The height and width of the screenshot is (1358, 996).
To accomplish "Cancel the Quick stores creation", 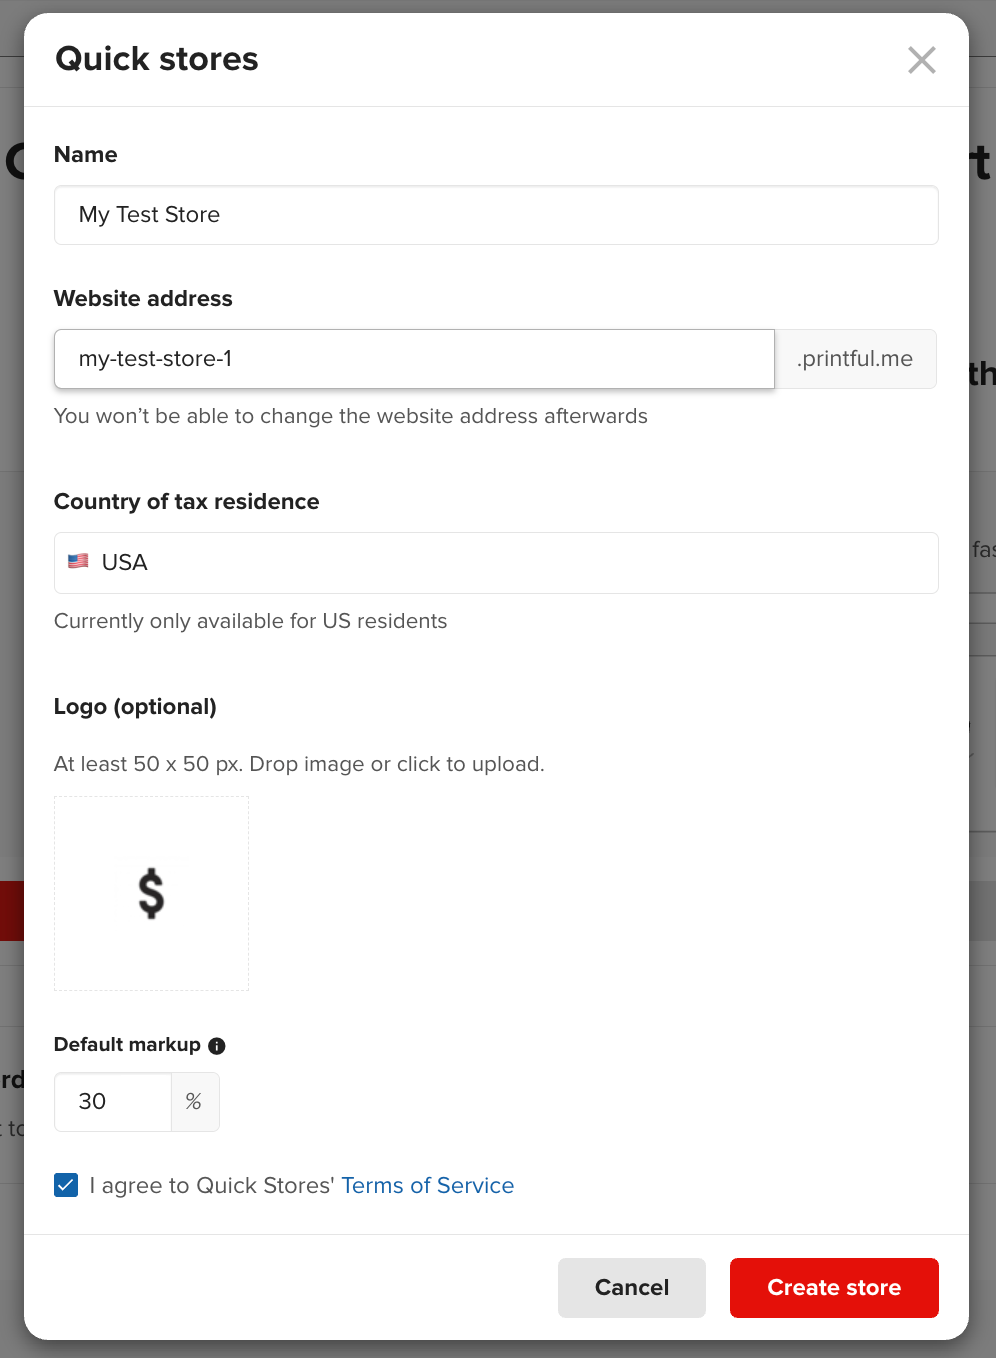I will 631,1288.
